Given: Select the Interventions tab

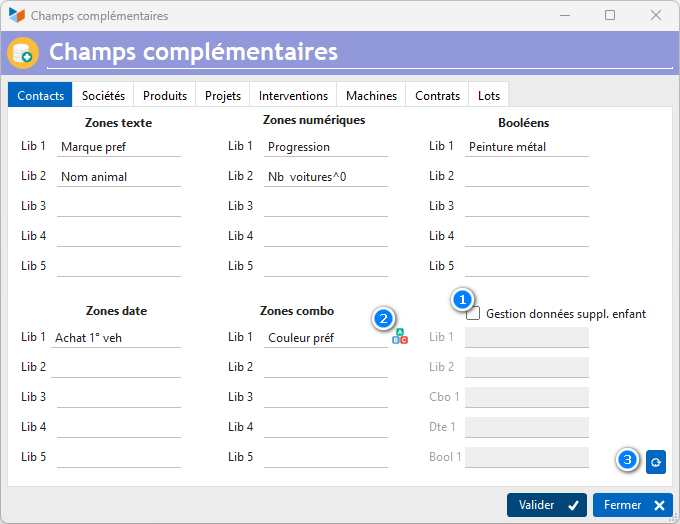Looking at the screenshot, I should coord(293,96).
